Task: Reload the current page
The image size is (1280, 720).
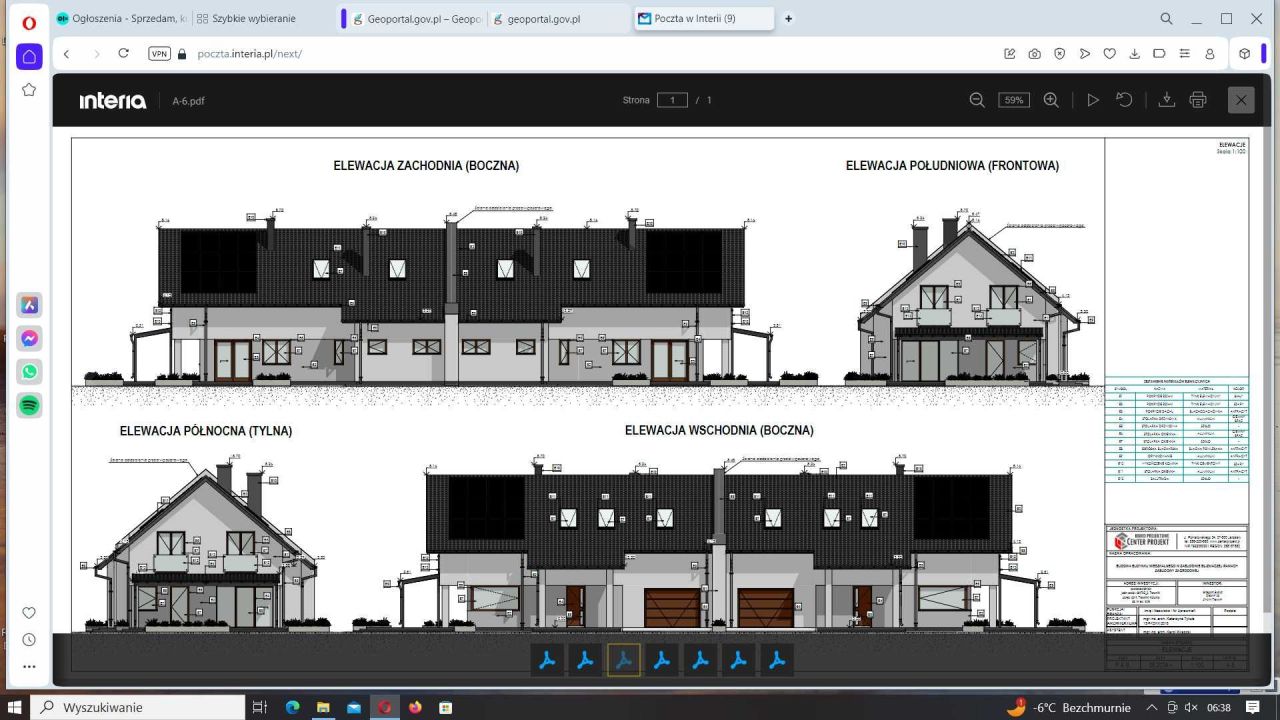Action: point(123,54)
